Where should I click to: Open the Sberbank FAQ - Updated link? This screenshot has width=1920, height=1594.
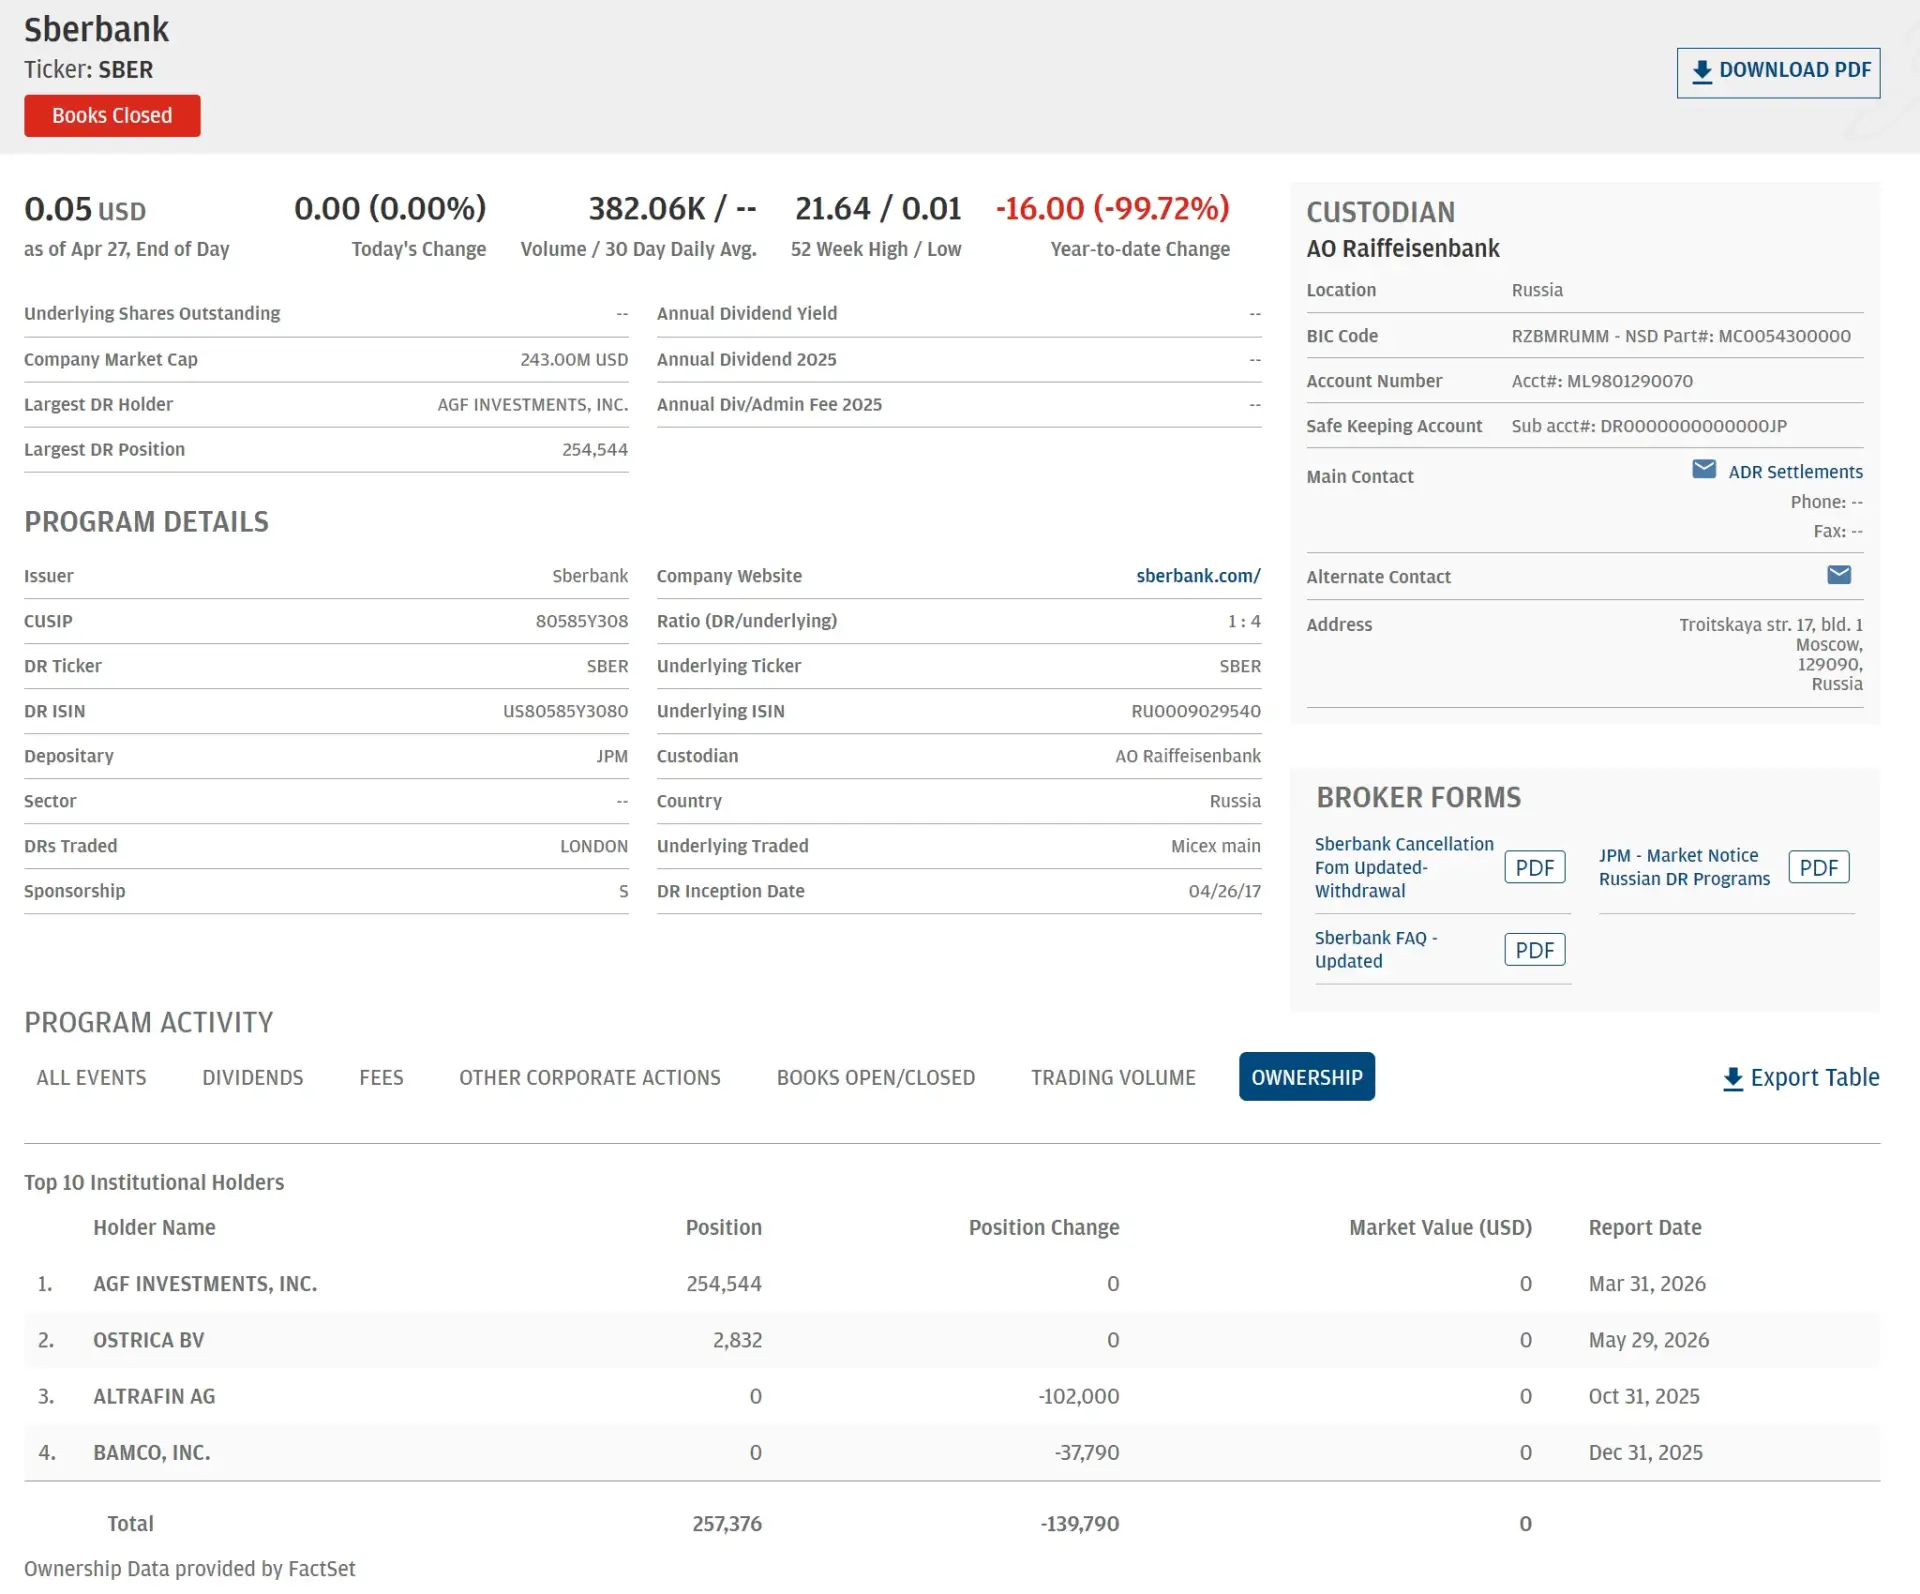[x=1376, y=950]
